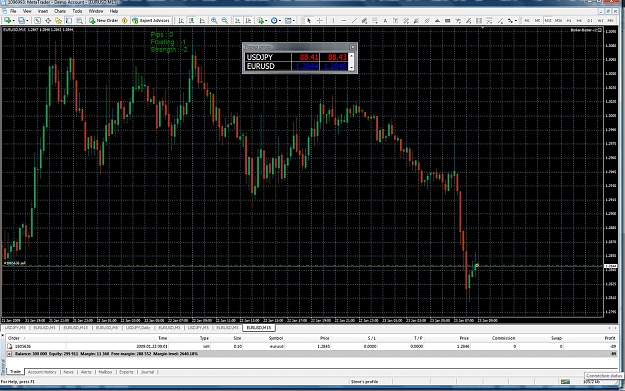Expand the Indicators dropdown arrow
This screenshot has width=625, height=391.
[266, 20]
